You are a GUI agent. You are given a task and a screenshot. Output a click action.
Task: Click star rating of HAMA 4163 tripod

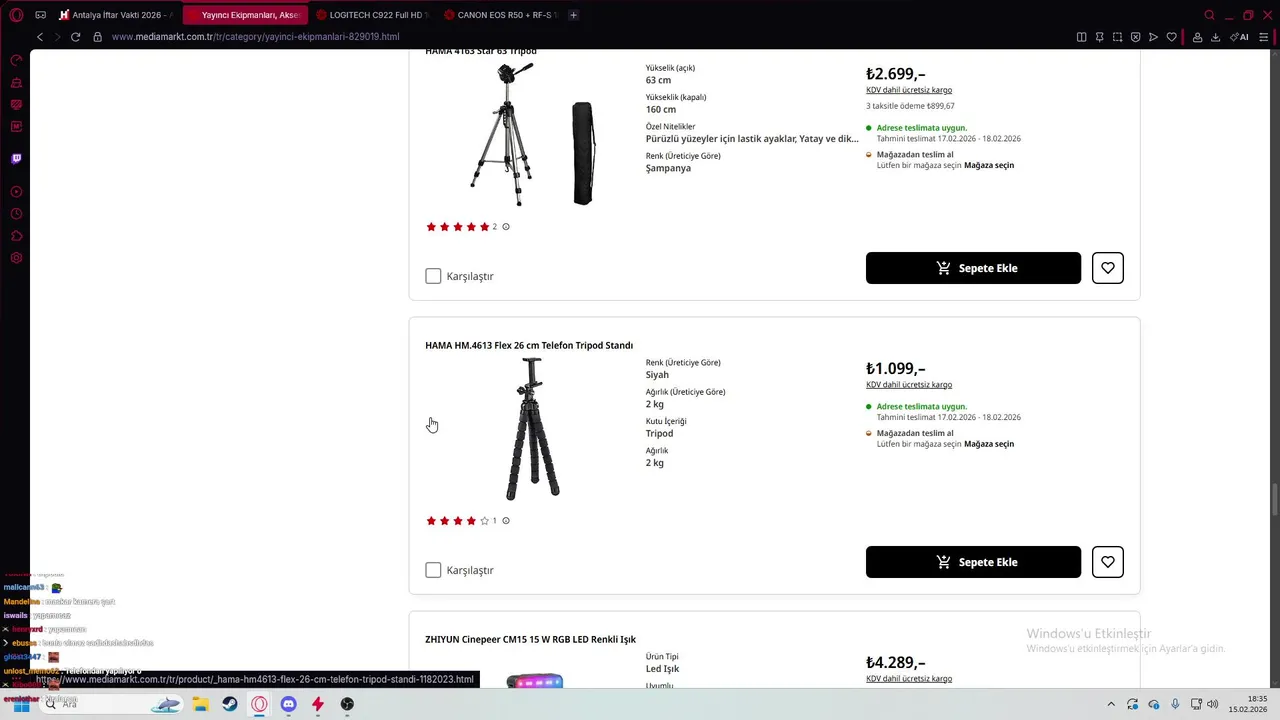coord(458,227)
